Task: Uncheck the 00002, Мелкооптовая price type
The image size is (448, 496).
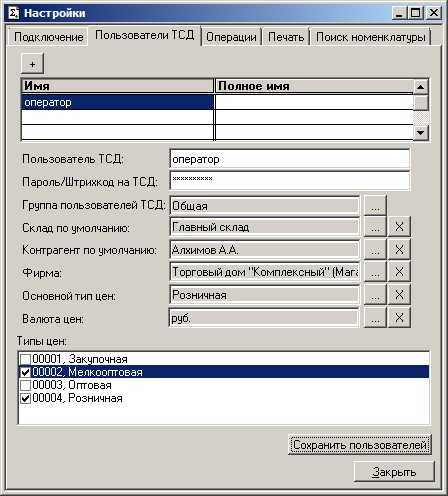Action: [x=25, y=372]
